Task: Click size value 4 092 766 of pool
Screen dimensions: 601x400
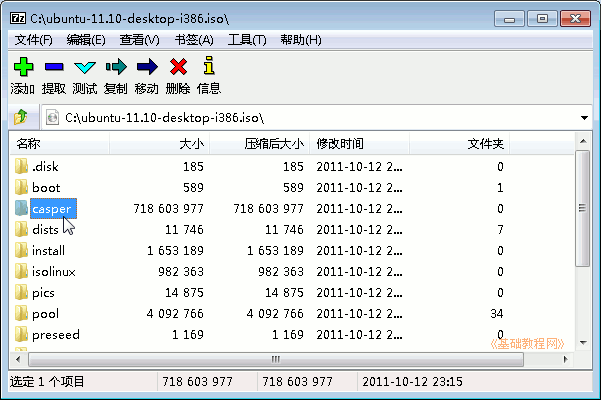Action: coord(175,314)
